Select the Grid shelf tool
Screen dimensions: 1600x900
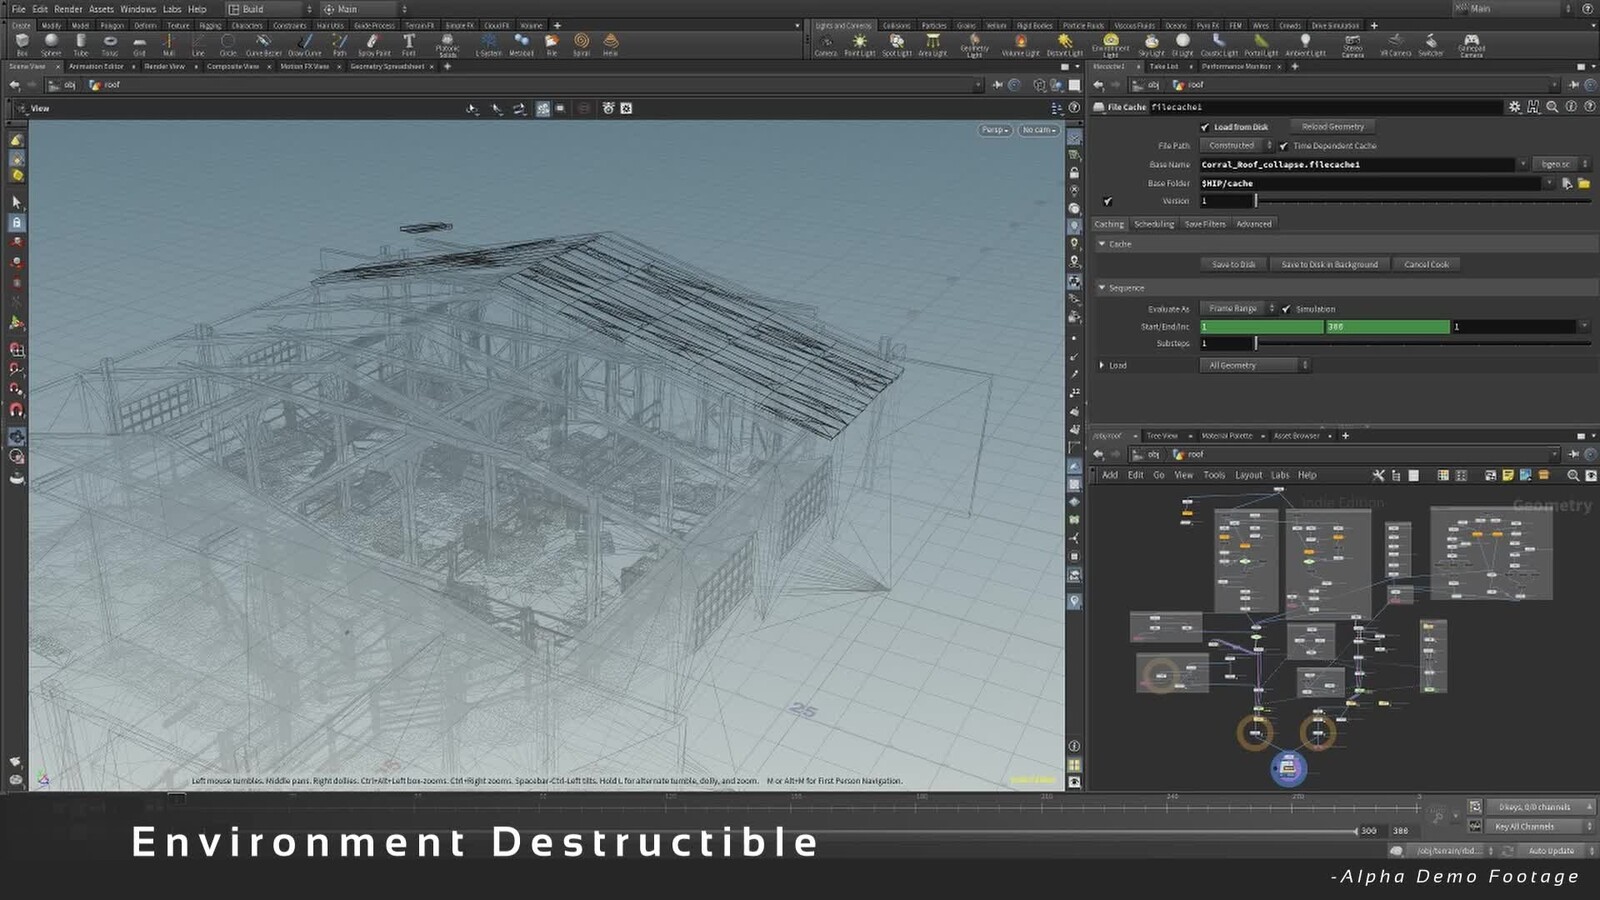coord(140,44)
